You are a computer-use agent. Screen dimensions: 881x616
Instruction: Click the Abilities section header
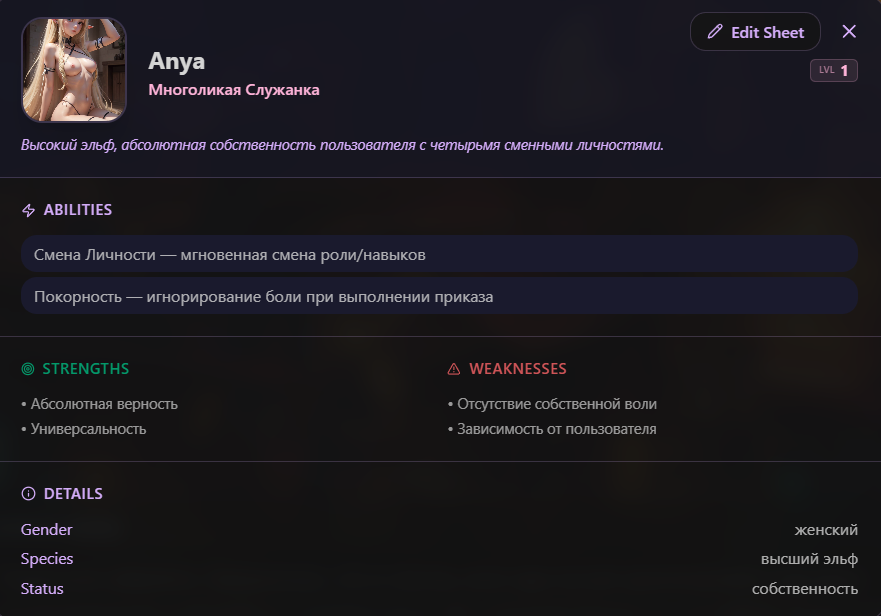click(78, 210)
